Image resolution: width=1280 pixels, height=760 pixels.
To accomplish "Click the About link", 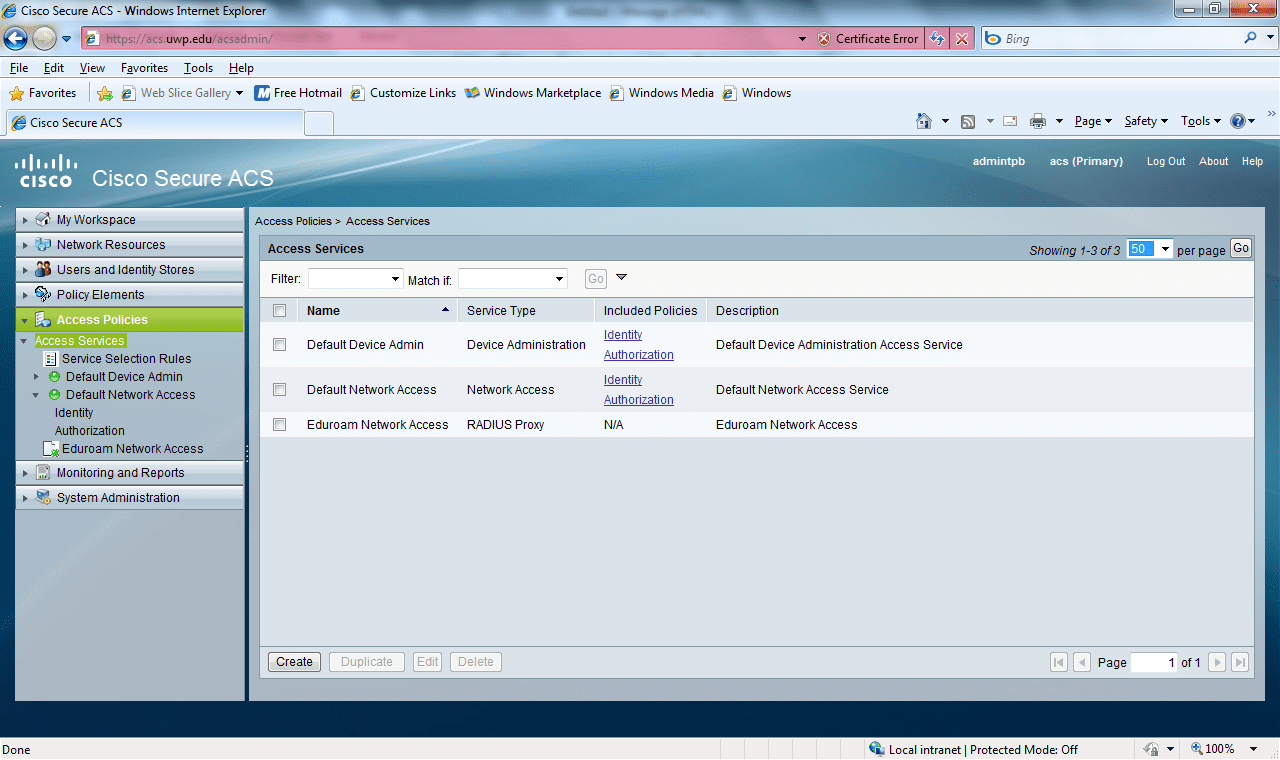I will point(1214,161).
